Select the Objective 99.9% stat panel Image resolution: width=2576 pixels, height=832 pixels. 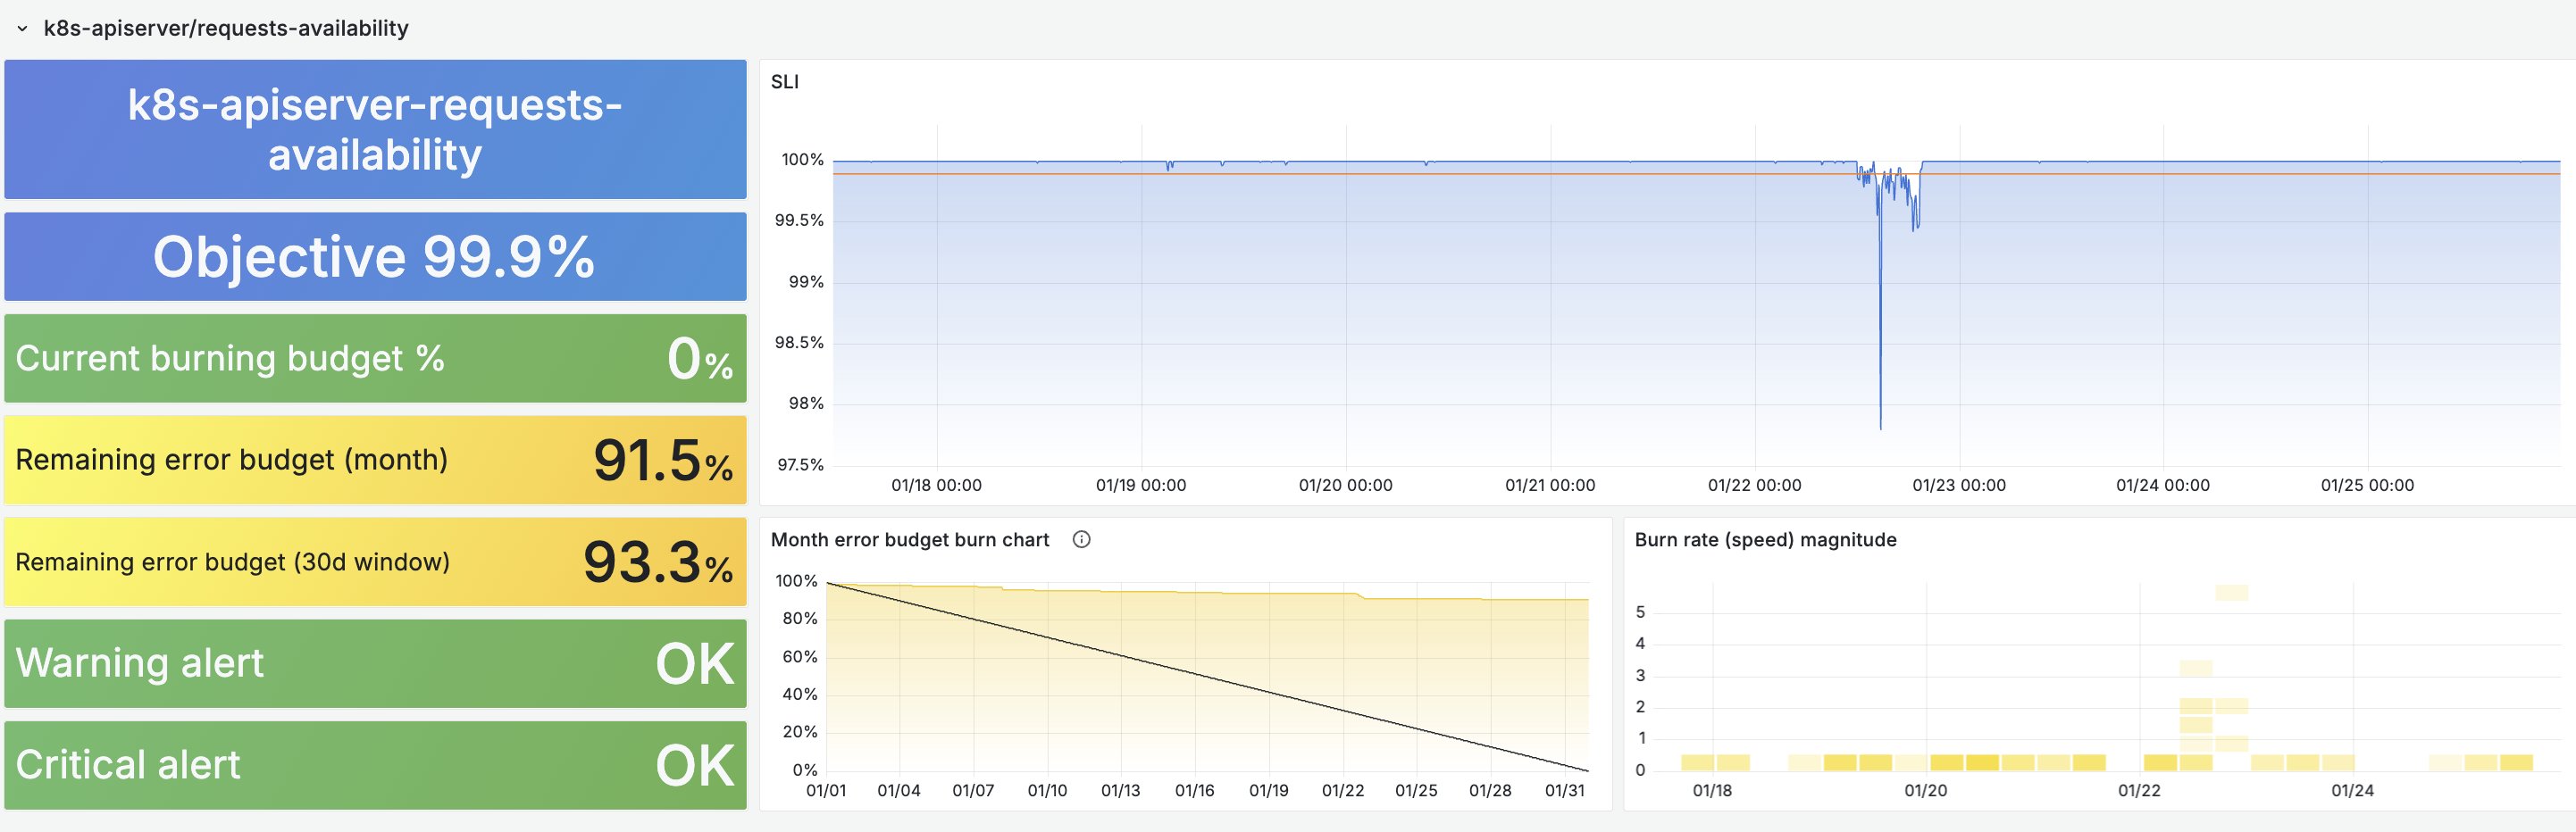[375, 257]
